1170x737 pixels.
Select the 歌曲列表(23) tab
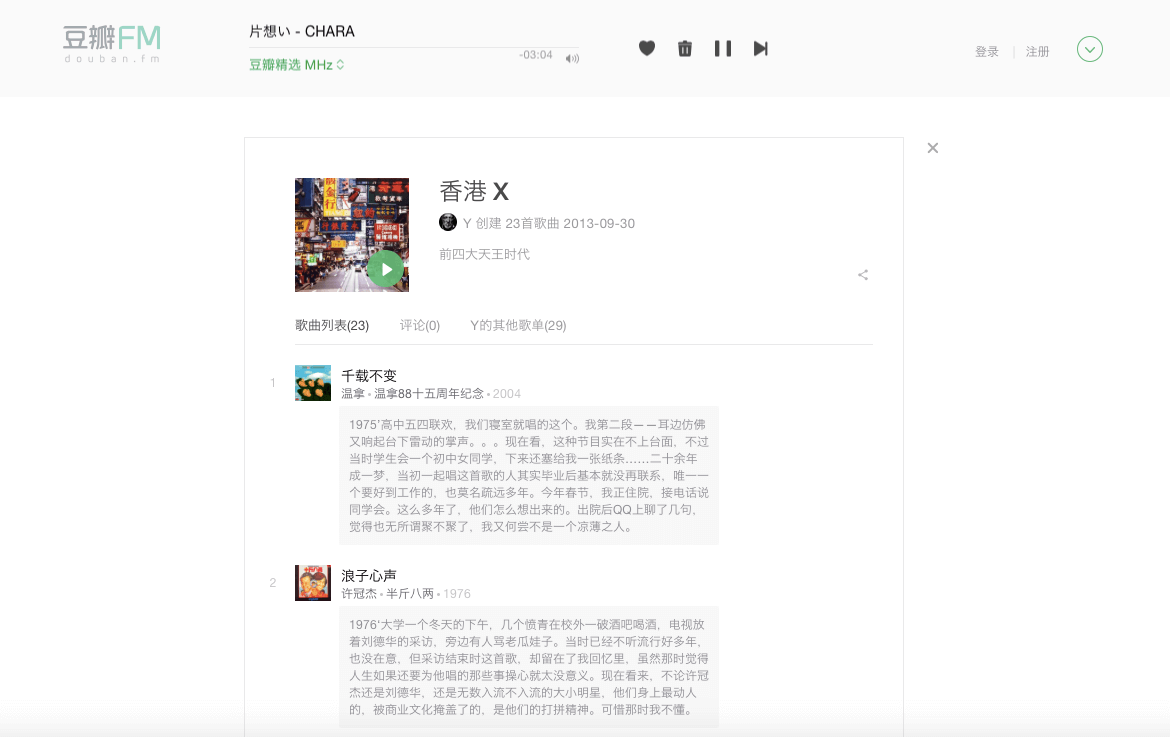pyautogui.click(x=330, y=325)
